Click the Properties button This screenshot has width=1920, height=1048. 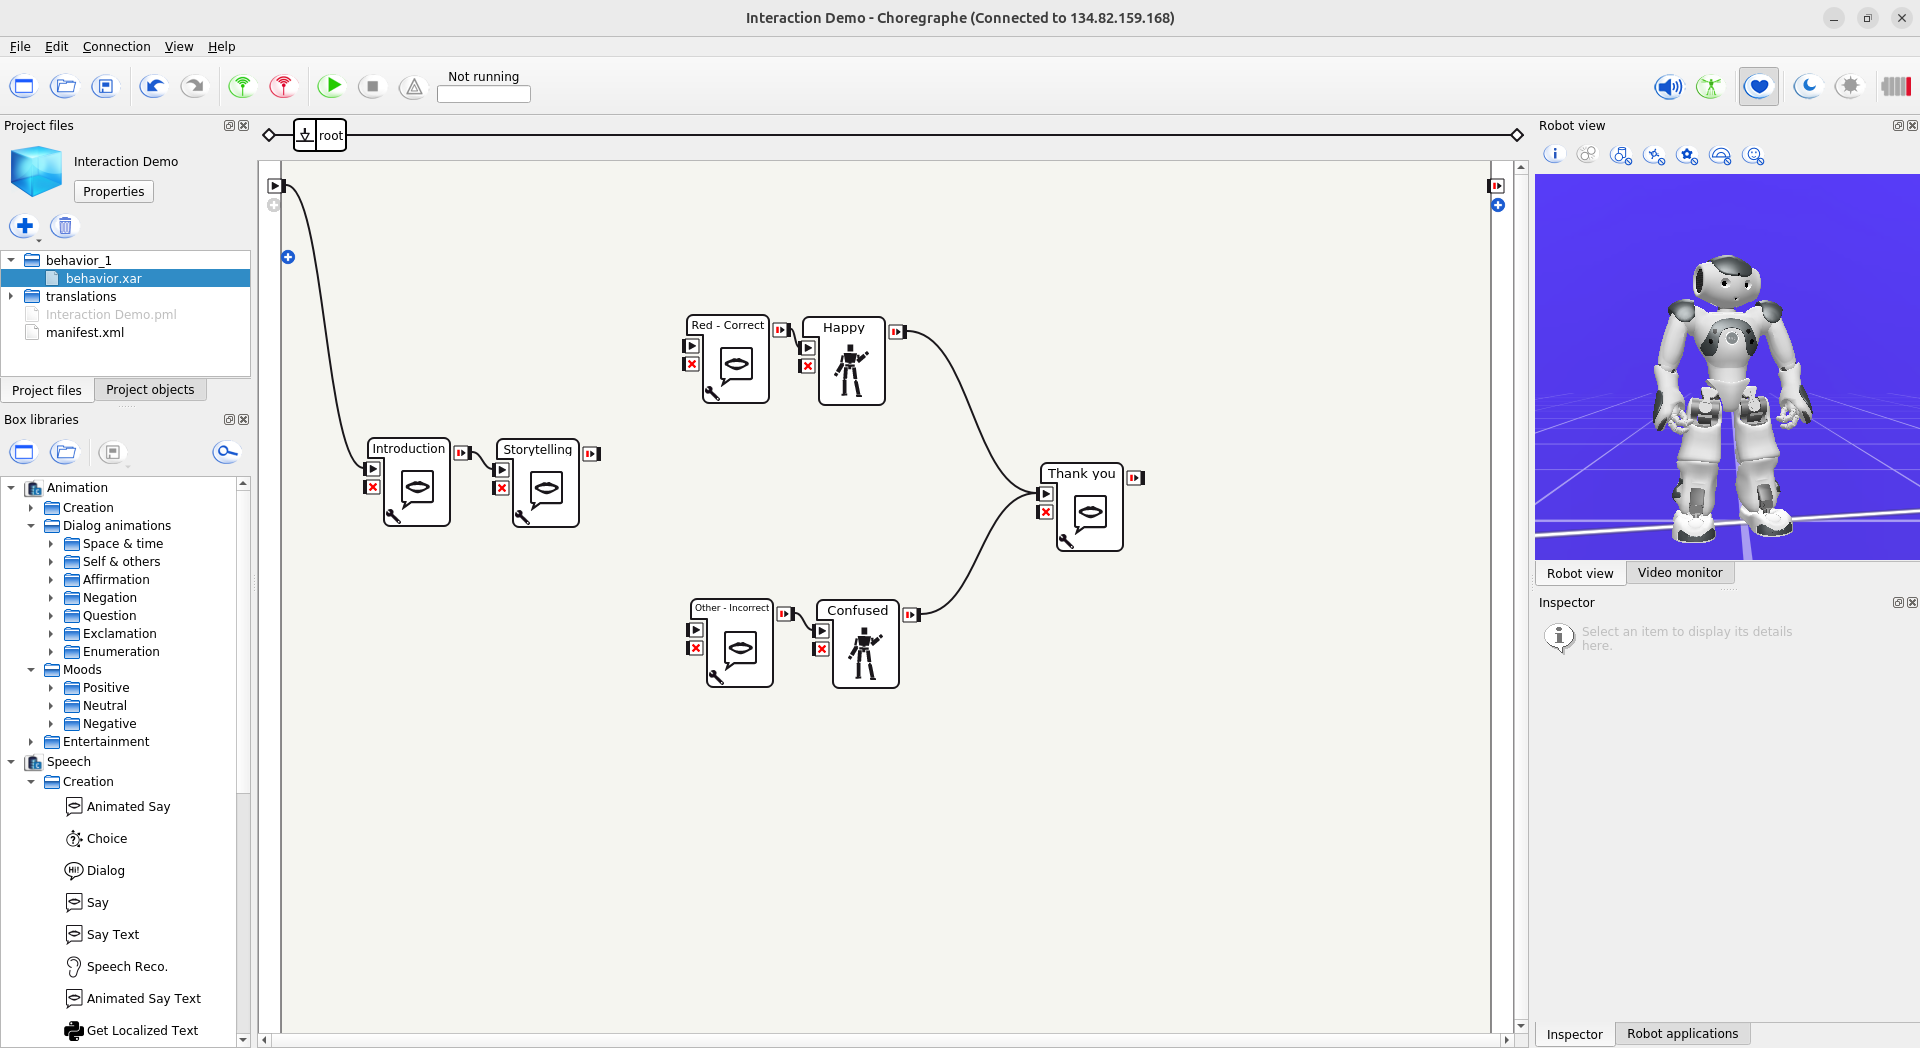[x=114, y=192]
